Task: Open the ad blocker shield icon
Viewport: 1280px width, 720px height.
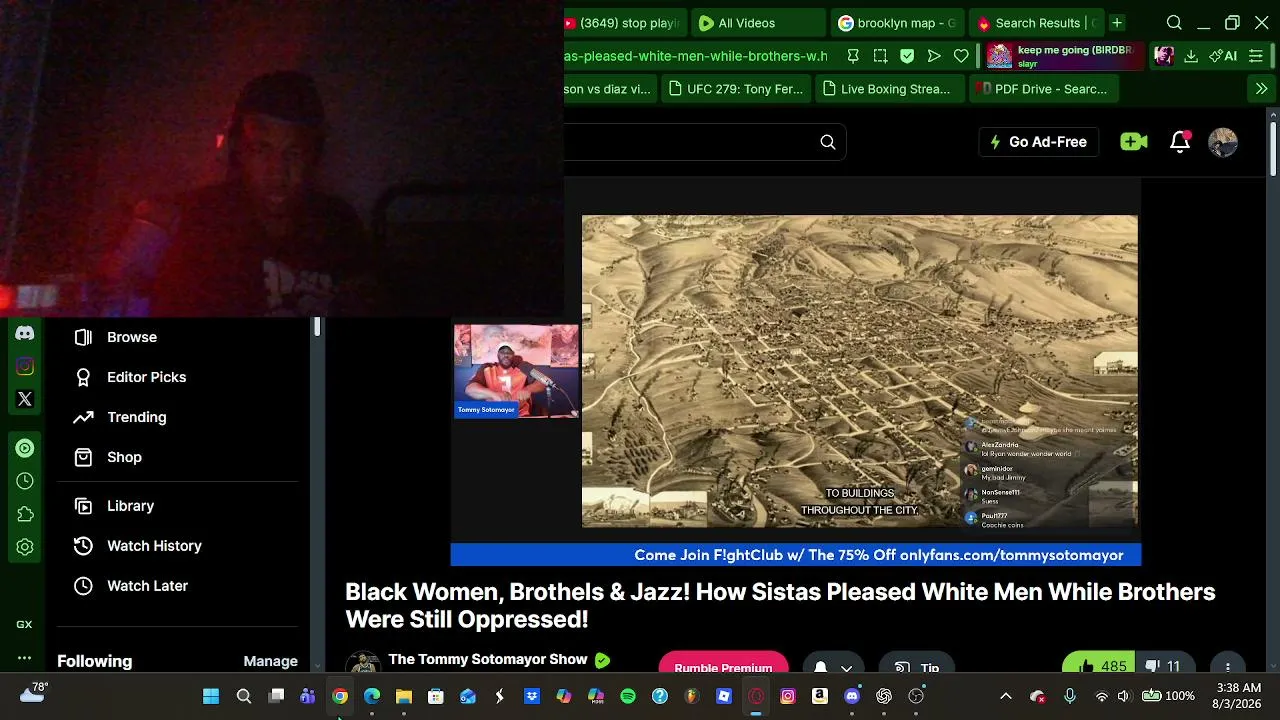Action: click(907, 56)
